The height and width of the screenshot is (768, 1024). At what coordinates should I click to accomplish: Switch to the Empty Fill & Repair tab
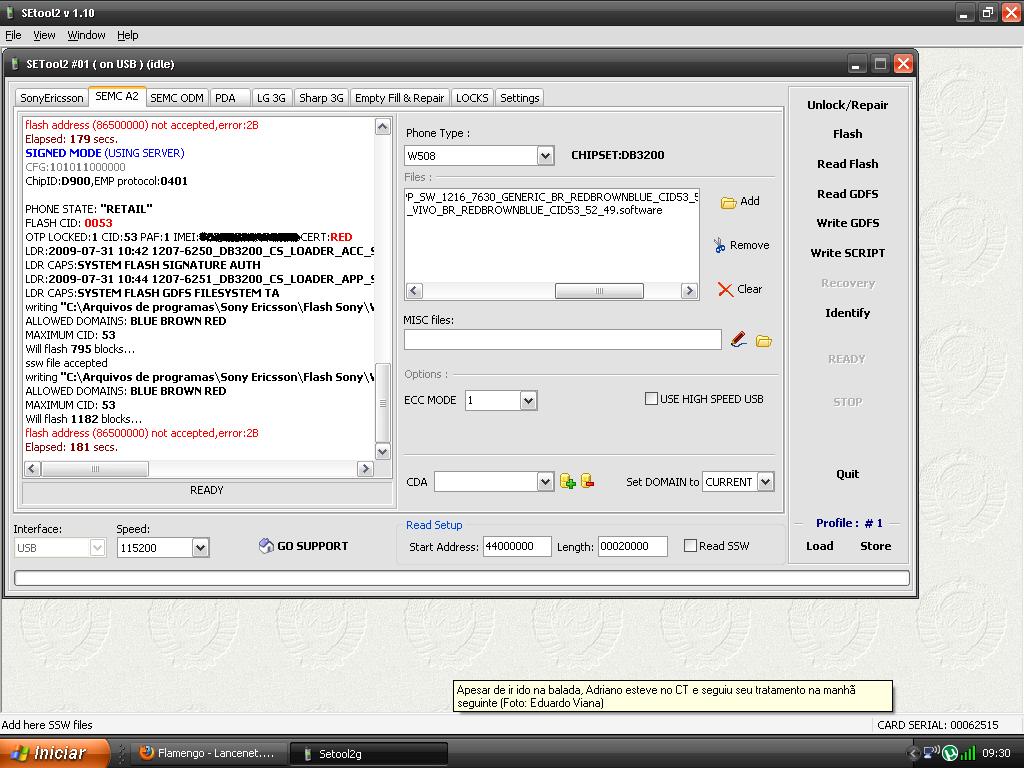[x=400, y=98]
